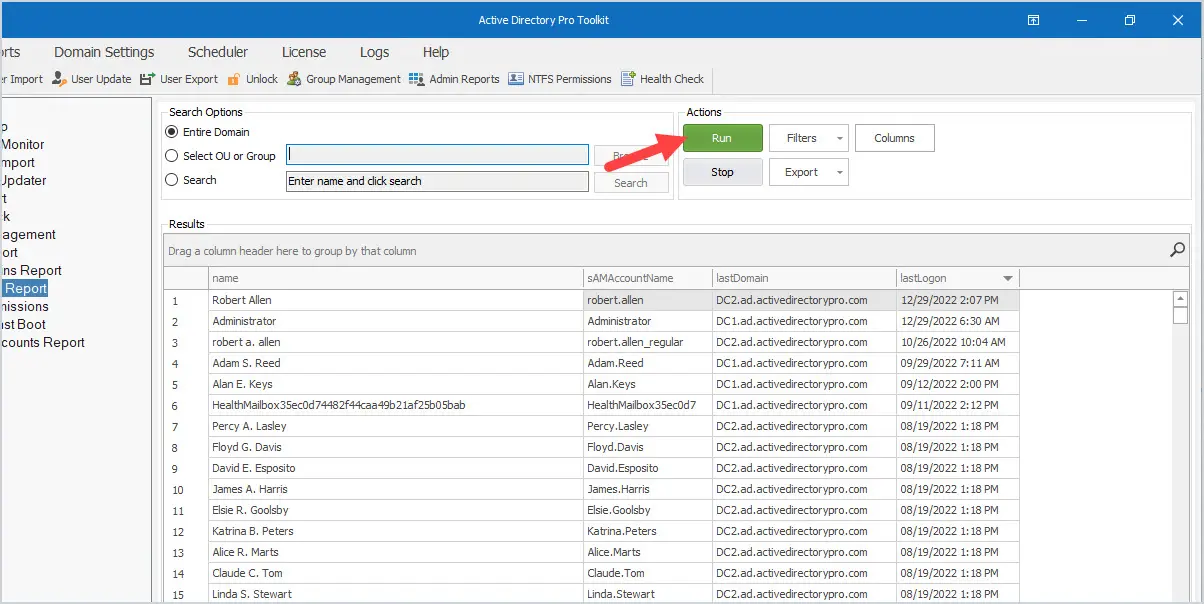Click the display options icon in title bar
Image resolution: width=1204 pixels, height=604 pixels.
point(1034,20)
